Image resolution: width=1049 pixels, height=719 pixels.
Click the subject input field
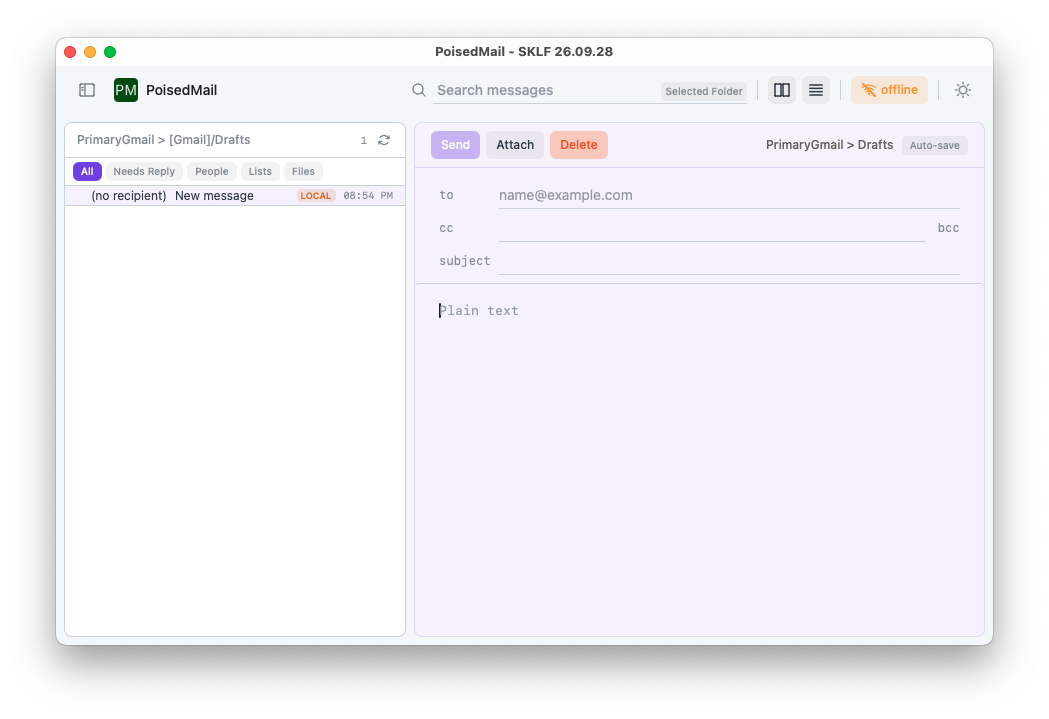click(729, 261)
